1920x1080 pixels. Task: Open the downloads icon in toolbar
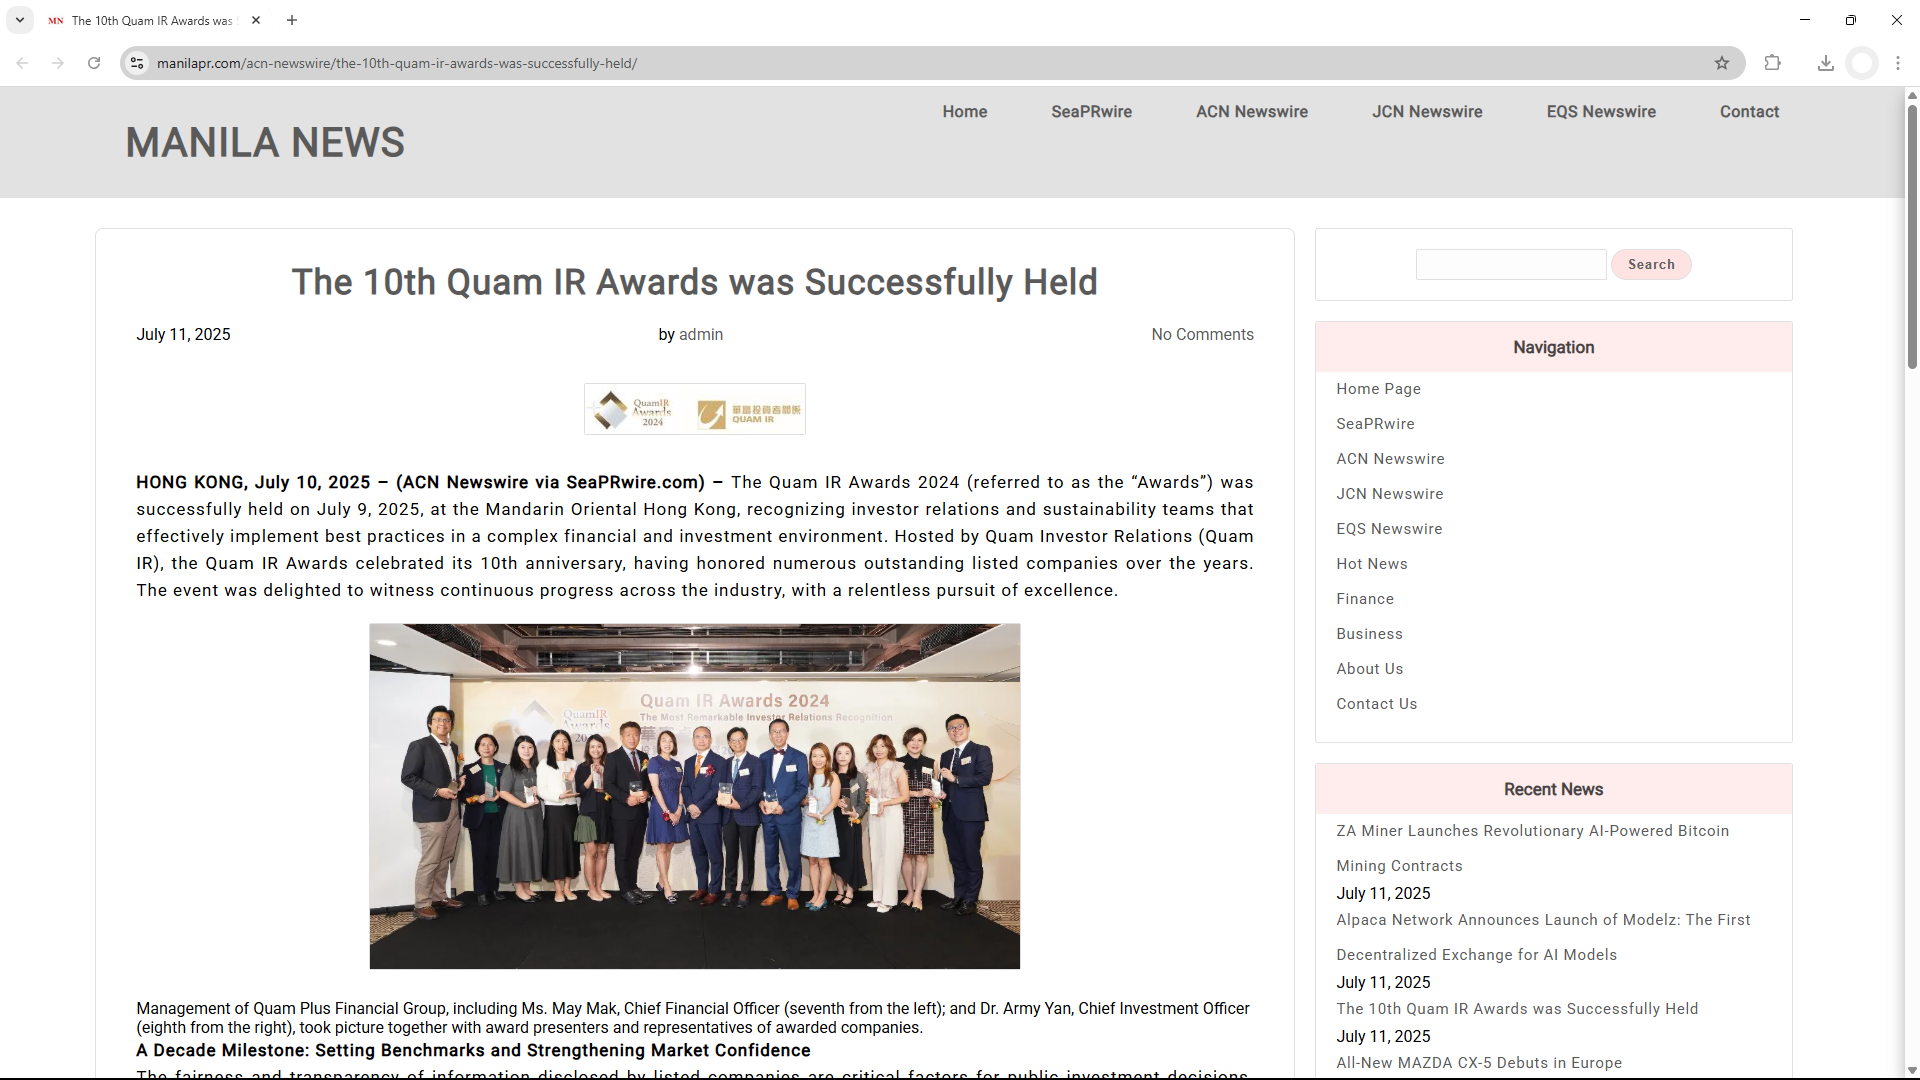point(1826,63)
